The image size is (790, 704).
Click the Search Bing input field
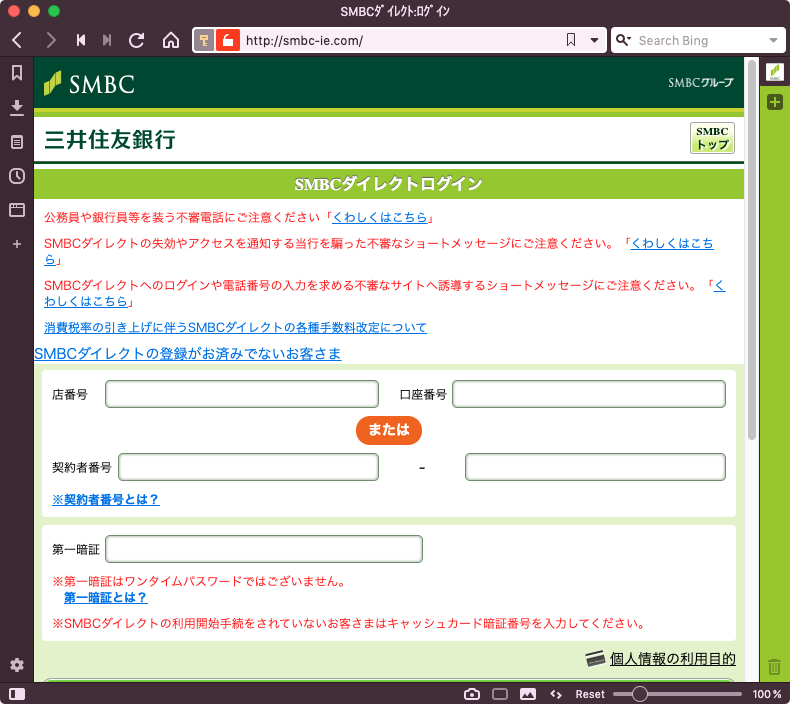click(x=700, y=40)
